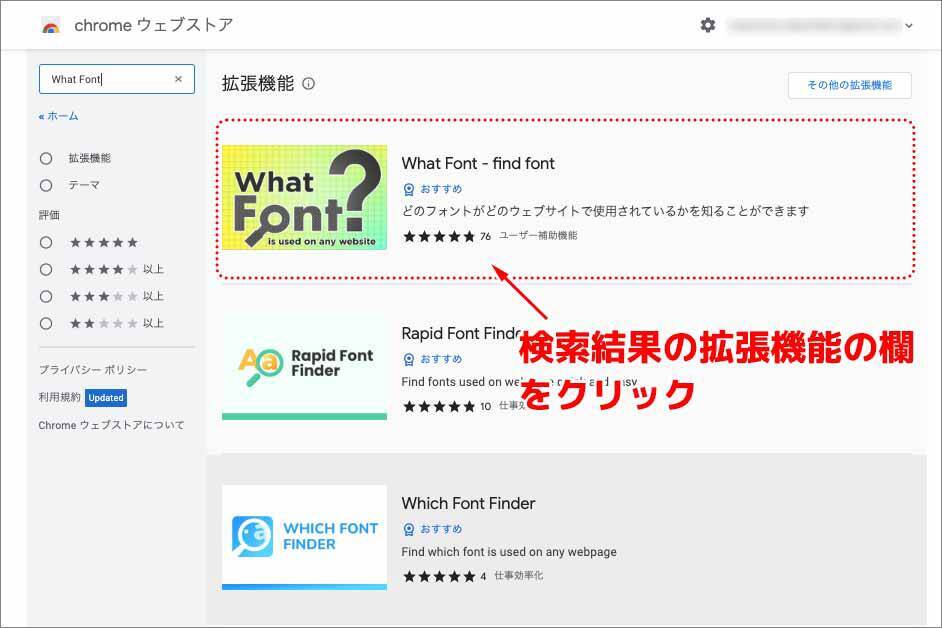Choose four stars and above filter

click(46, 270)
